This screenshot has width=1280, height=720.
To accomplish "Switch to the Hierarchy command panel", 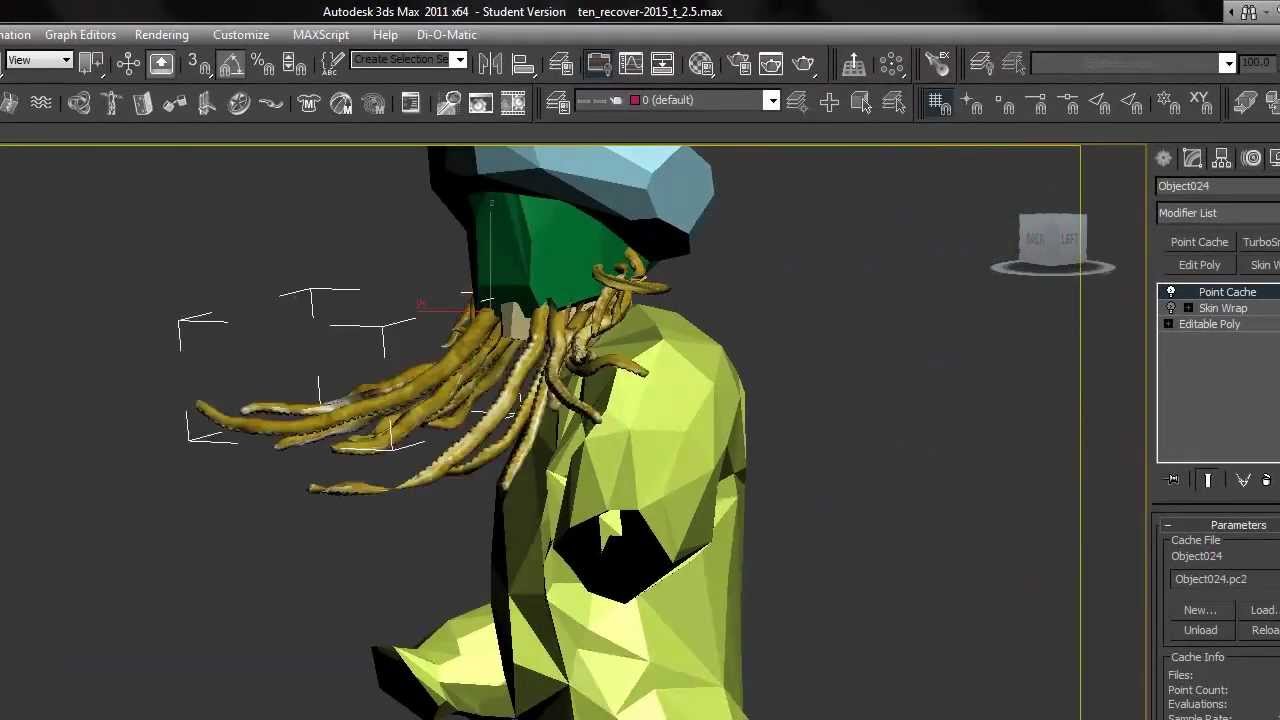I will click(x=1222, y=158).
